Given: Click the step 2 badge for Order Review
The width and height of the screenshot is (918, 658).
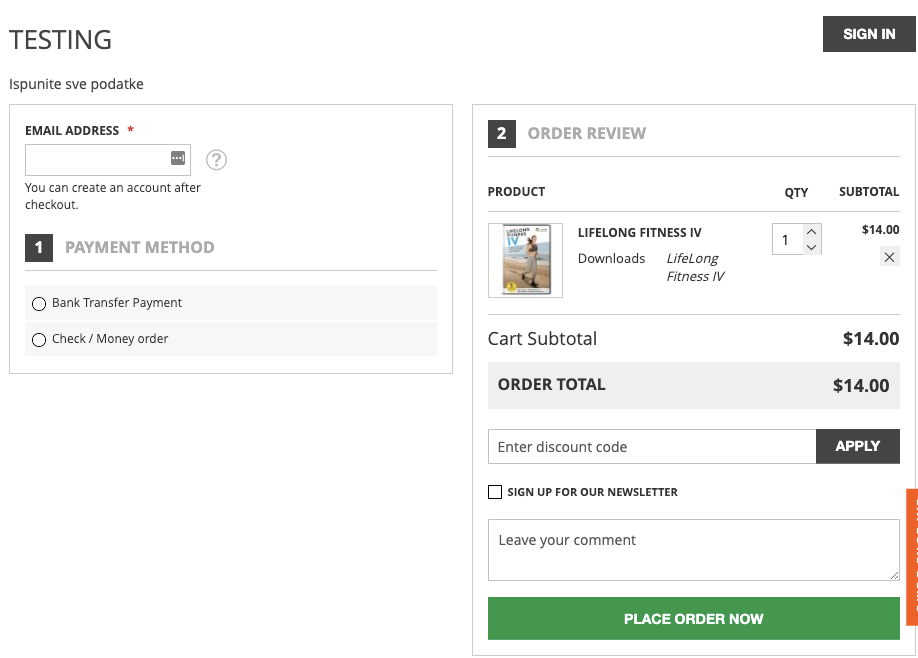Looking at the screenshot, I should pos(501,133).
